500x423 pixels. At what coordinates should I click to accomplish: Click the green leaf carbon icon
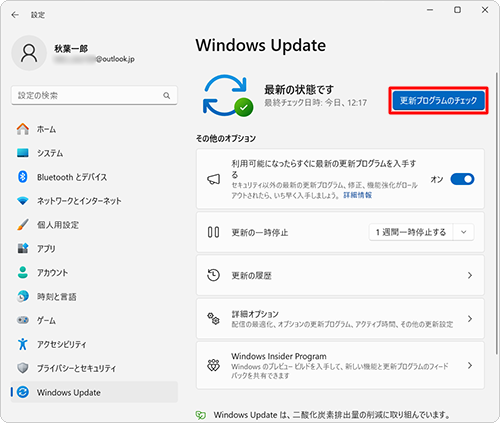pyautogui.click(x=201, y=415)
